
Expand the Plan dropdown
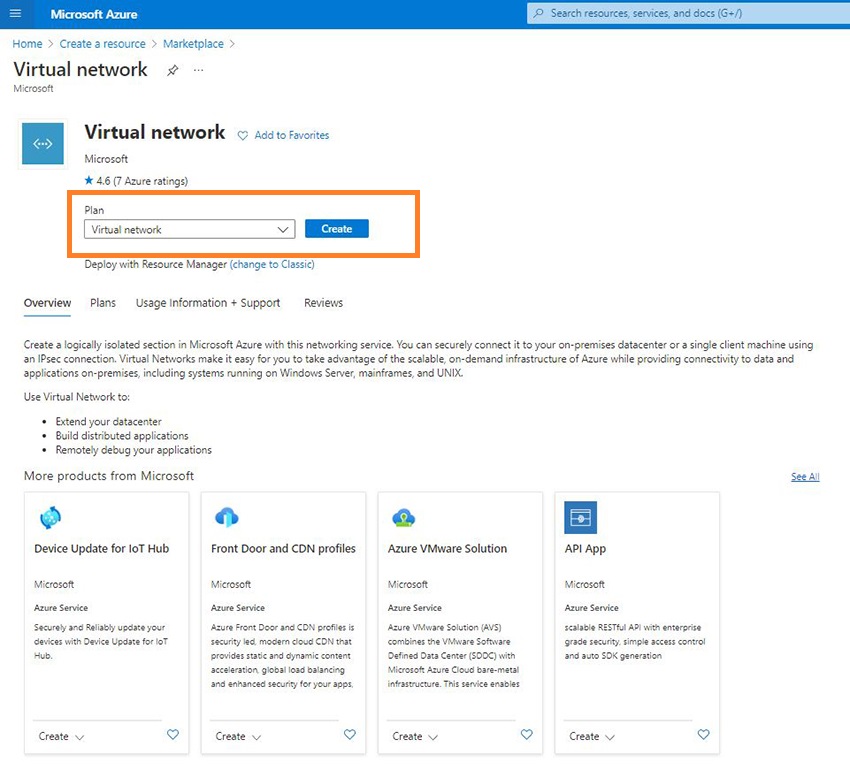(189, 229)
